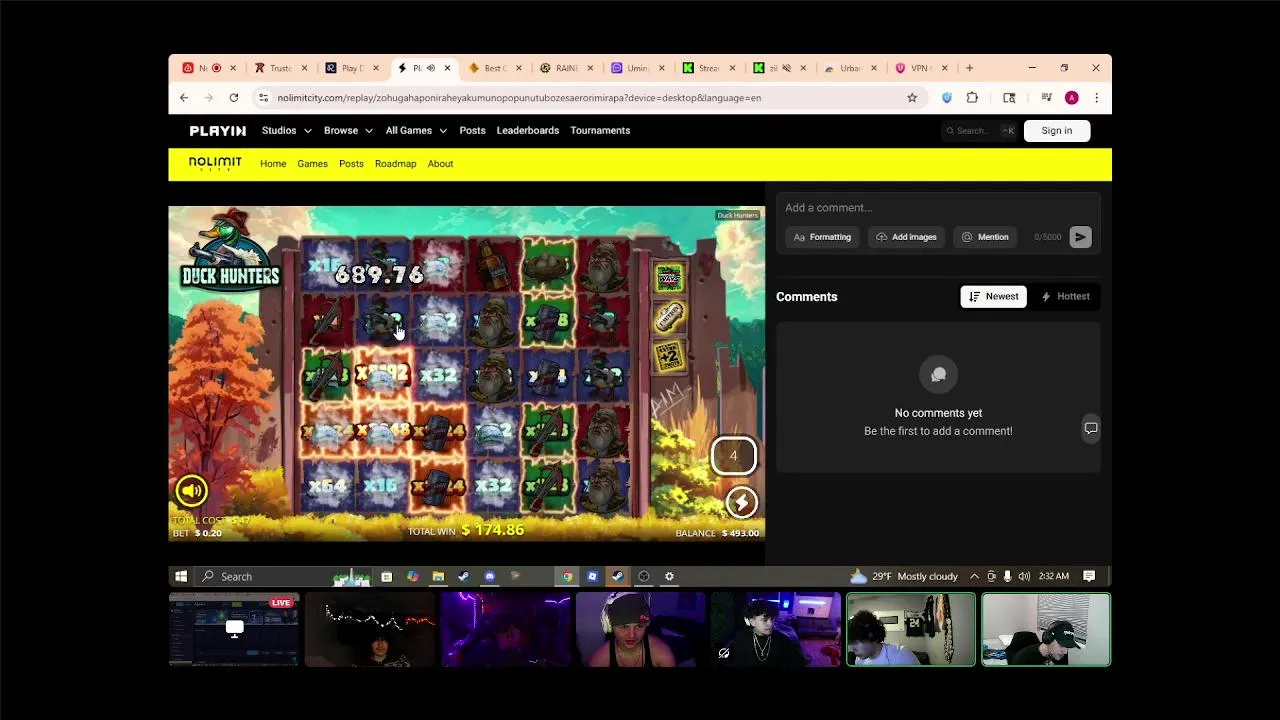Screen dimensions: 1280x720
Task: Click the xWays feature icon beside reels
Action: coord(669,278)
